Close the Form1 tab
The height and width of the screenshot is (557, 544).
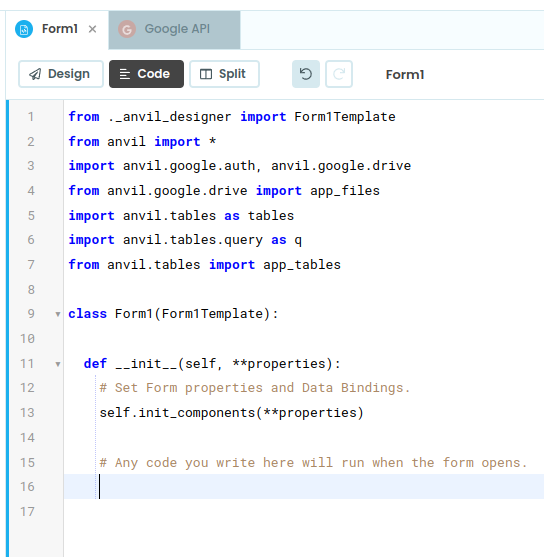92,29
